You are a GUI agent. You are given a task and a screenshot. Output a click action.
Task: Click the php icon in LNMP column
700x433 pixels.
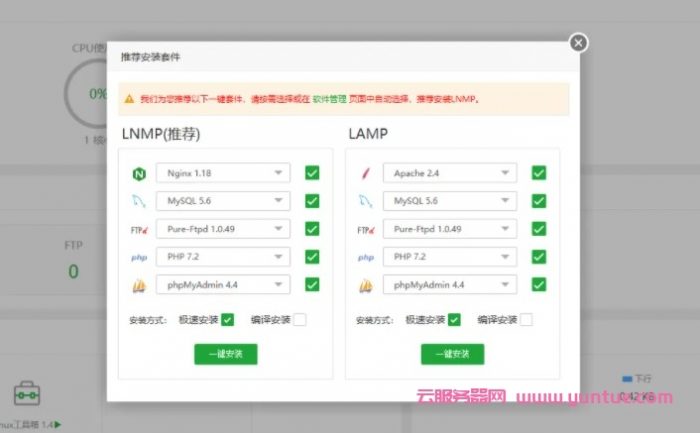pos(138,257)
